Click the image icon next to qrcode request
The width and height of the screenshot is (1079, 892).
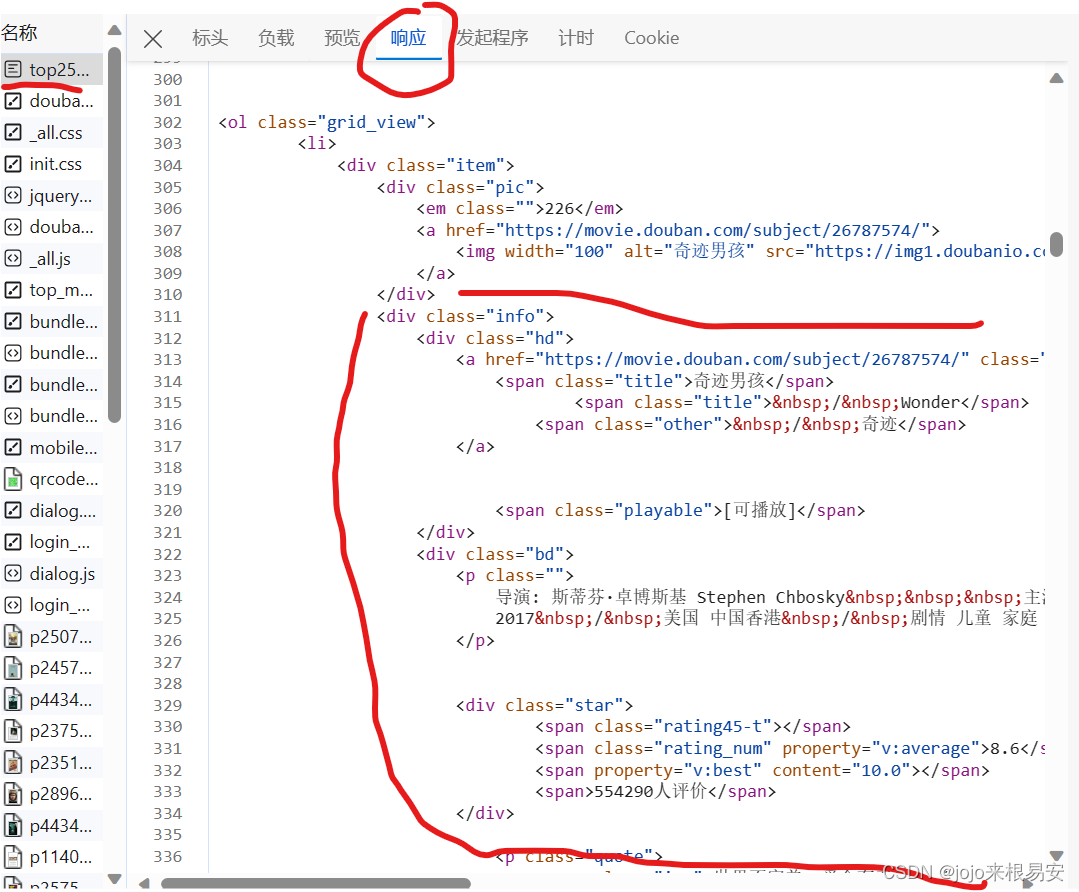[x=13, y=479]
